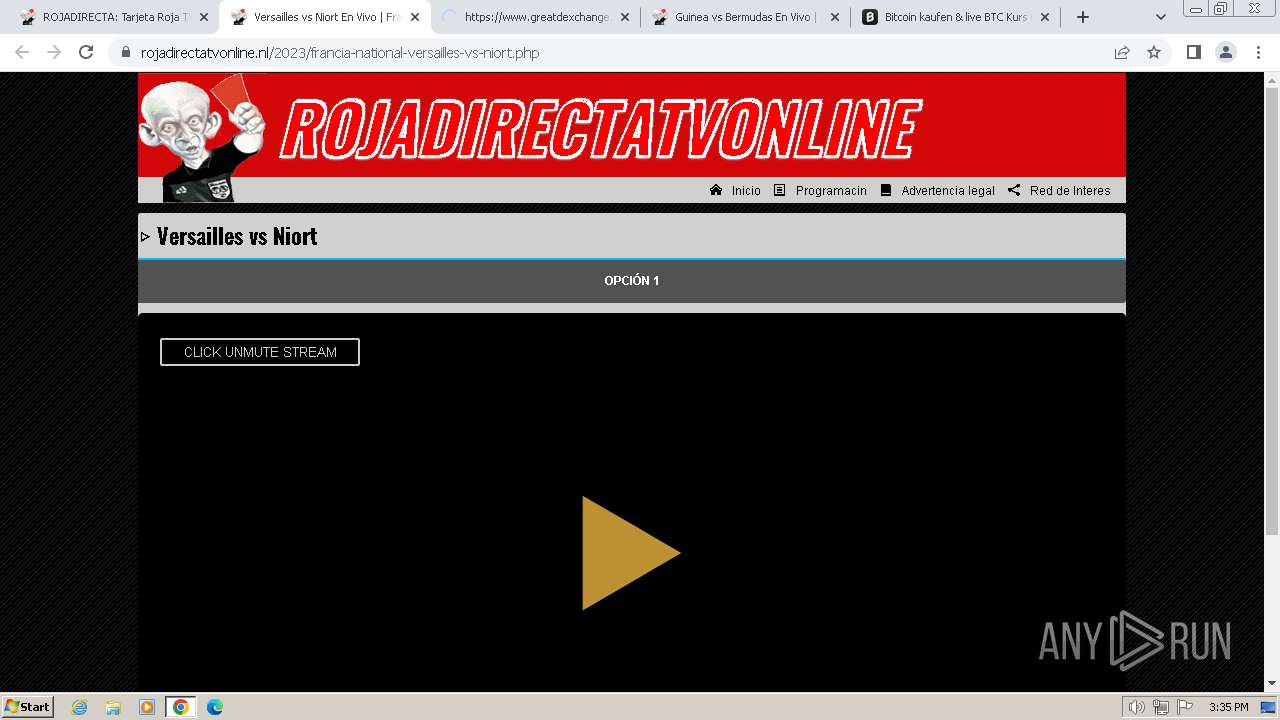Open Microsoft Edge from the taskbar
1280x720 pixels.
pyautogui.click(x=215, y=707)
